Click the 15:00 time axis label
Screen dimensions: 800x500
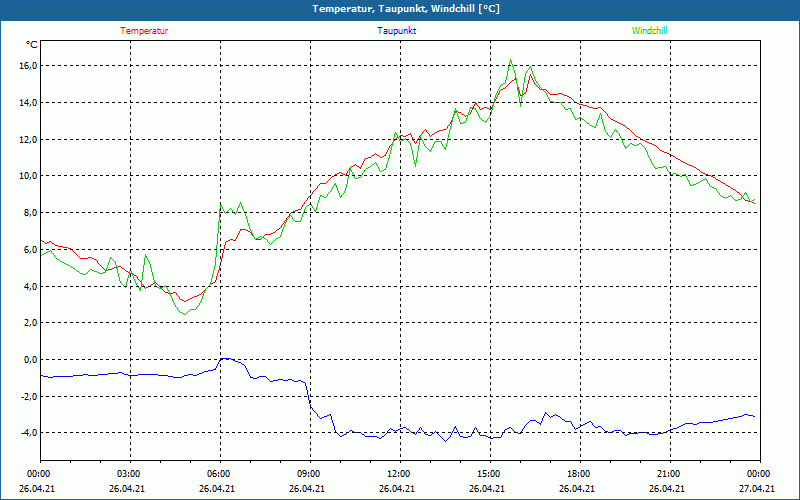489,474
